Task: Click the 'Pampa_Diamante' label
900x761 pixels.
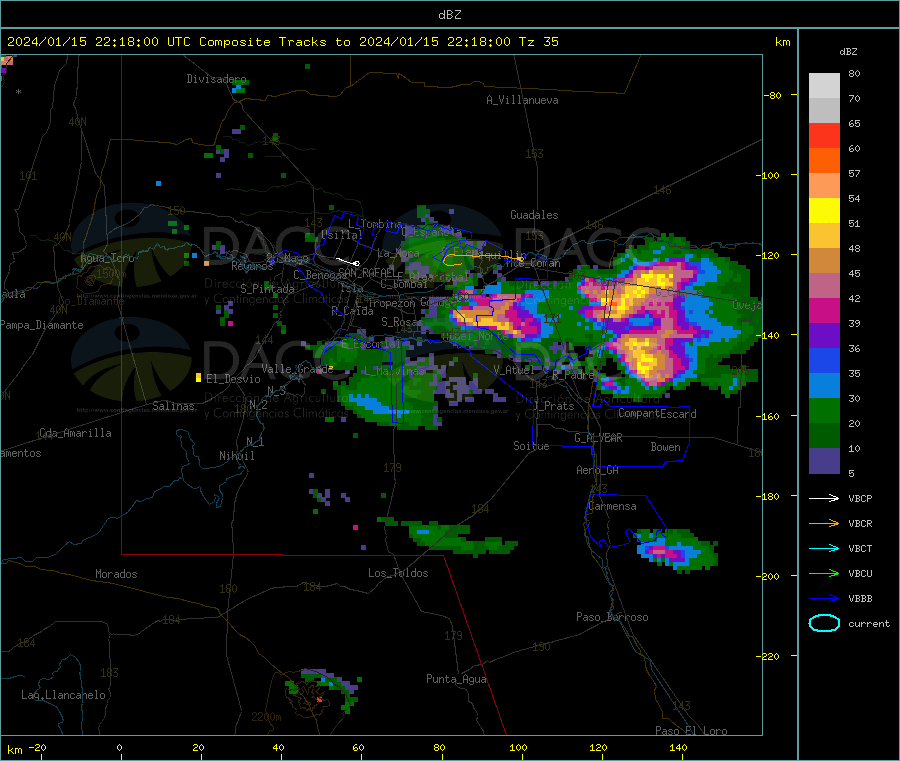Action: 42,325
